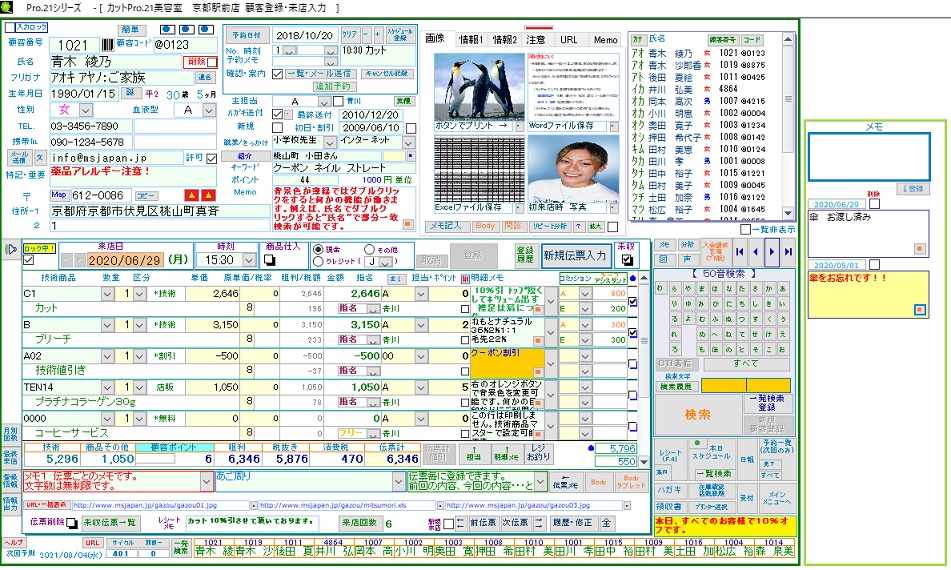Screen dimensions: 951x570
Task: Click the メインメニューへ button
Action: (777, 498)
